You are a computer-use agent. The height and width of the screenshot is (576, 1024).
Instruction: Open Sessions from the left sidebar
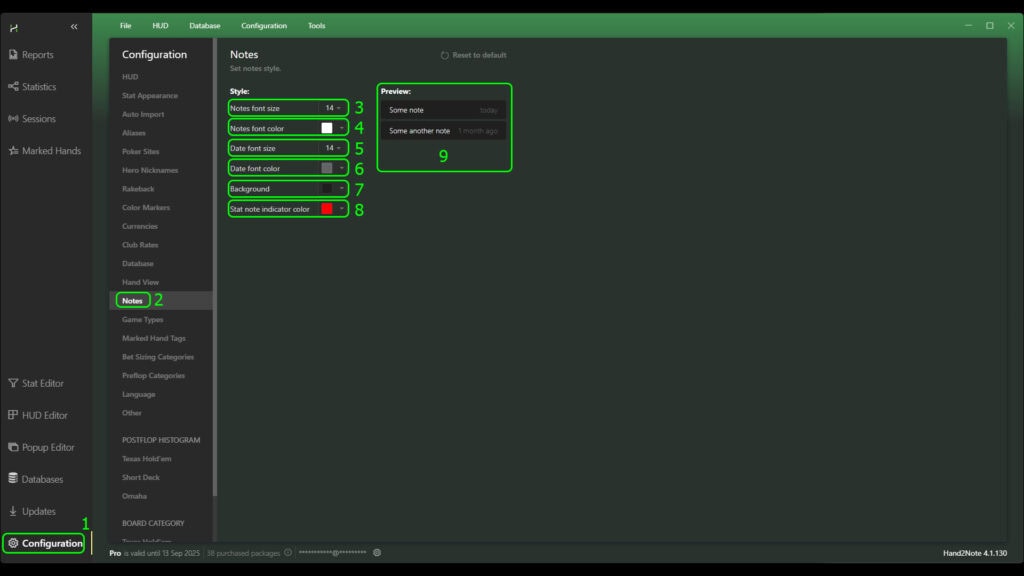[x=13, y=119]
